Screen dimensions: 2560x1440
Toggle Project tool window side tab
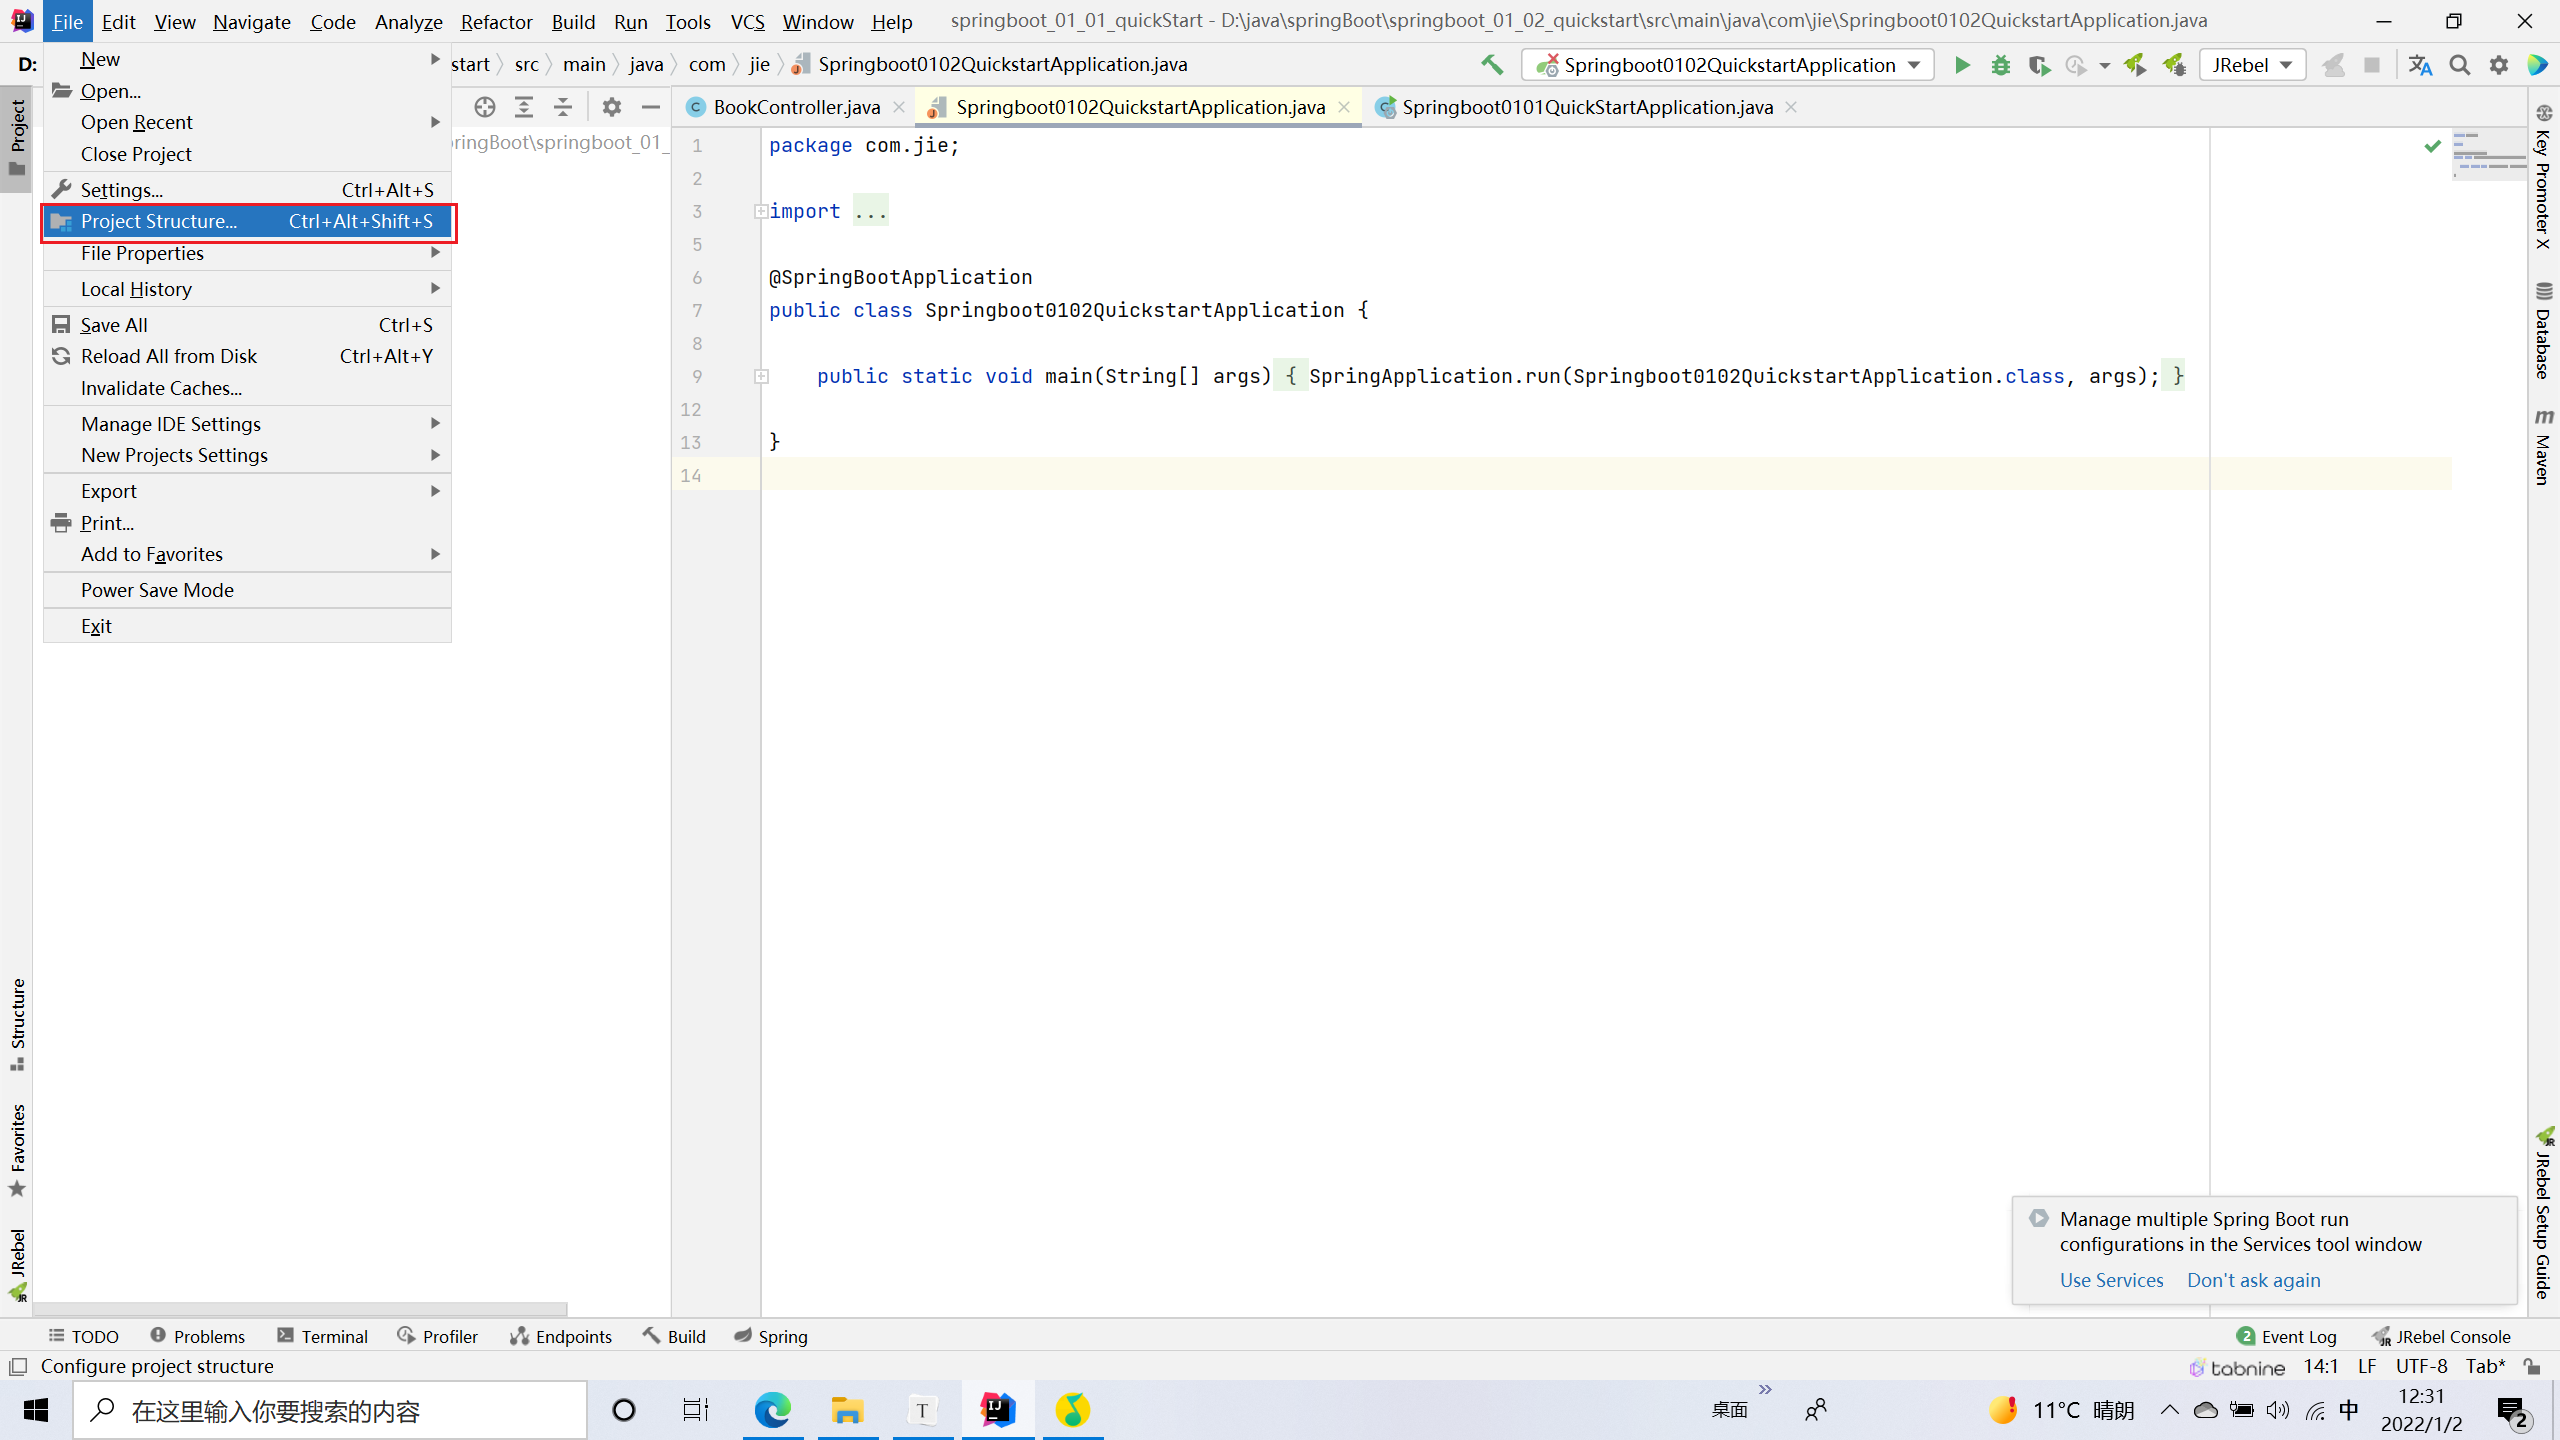tap(17, 139)
